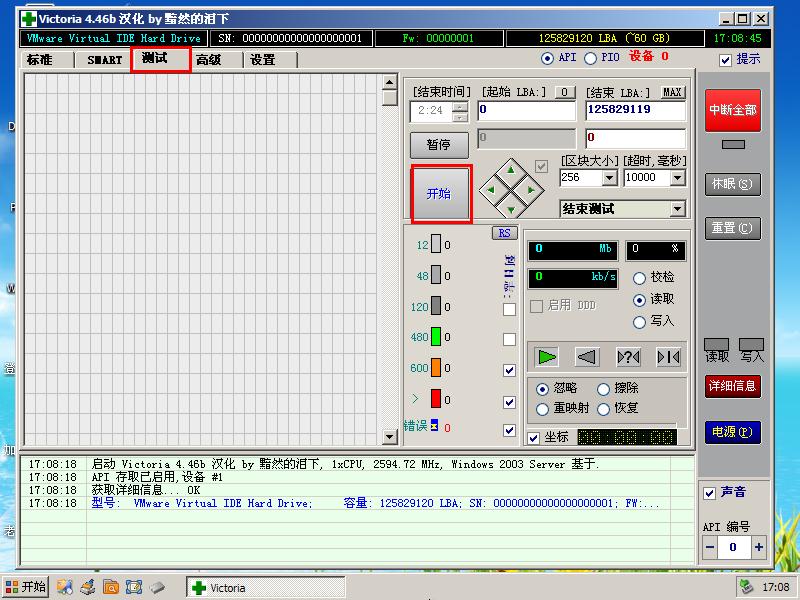This screenshot has height=600, width=800.
Task: Click the 休眠(S) button
Action: point(733,184)
